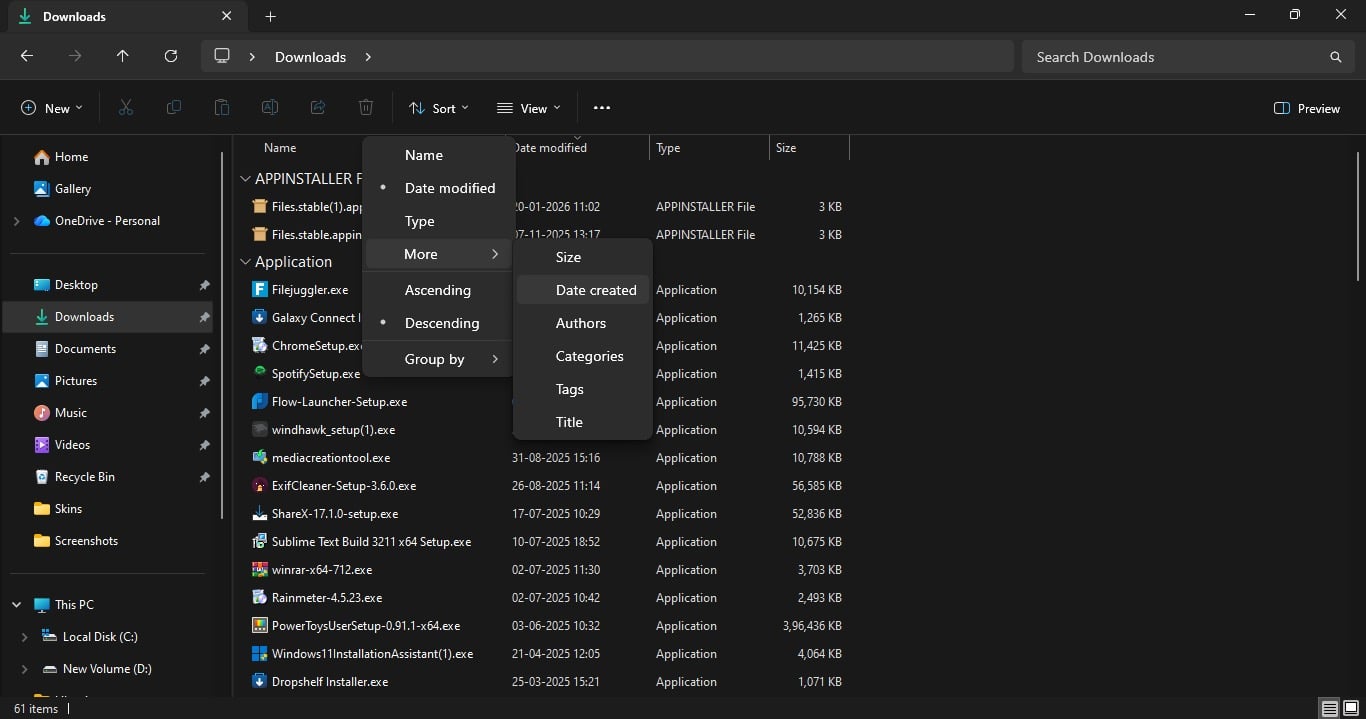Expand the Group by submenu
The height and width of the screenshot is (719, 1366).
[x=439, y=359]
